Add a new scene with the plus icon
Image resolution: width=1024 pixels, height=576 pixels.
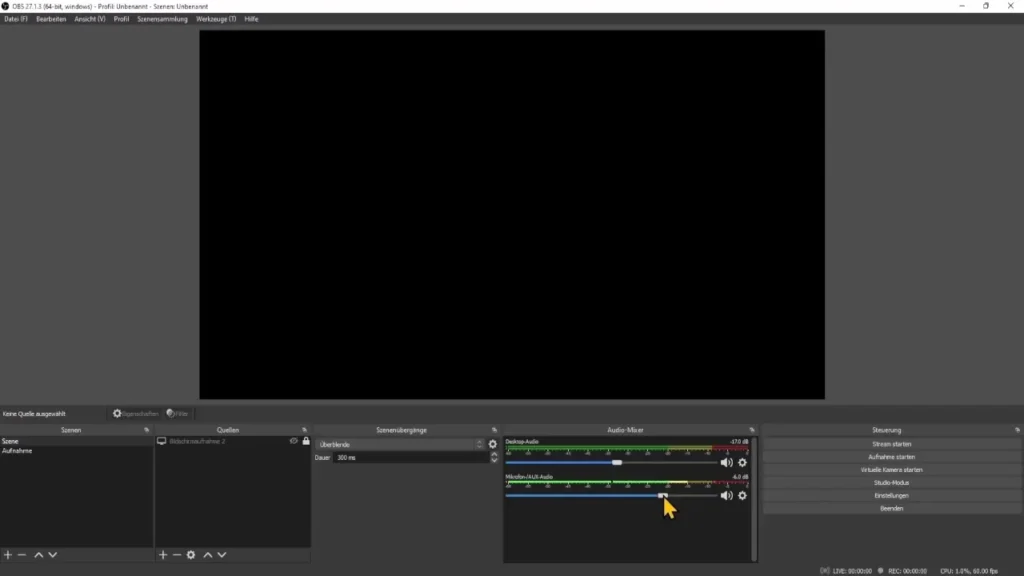click(10, 555)
